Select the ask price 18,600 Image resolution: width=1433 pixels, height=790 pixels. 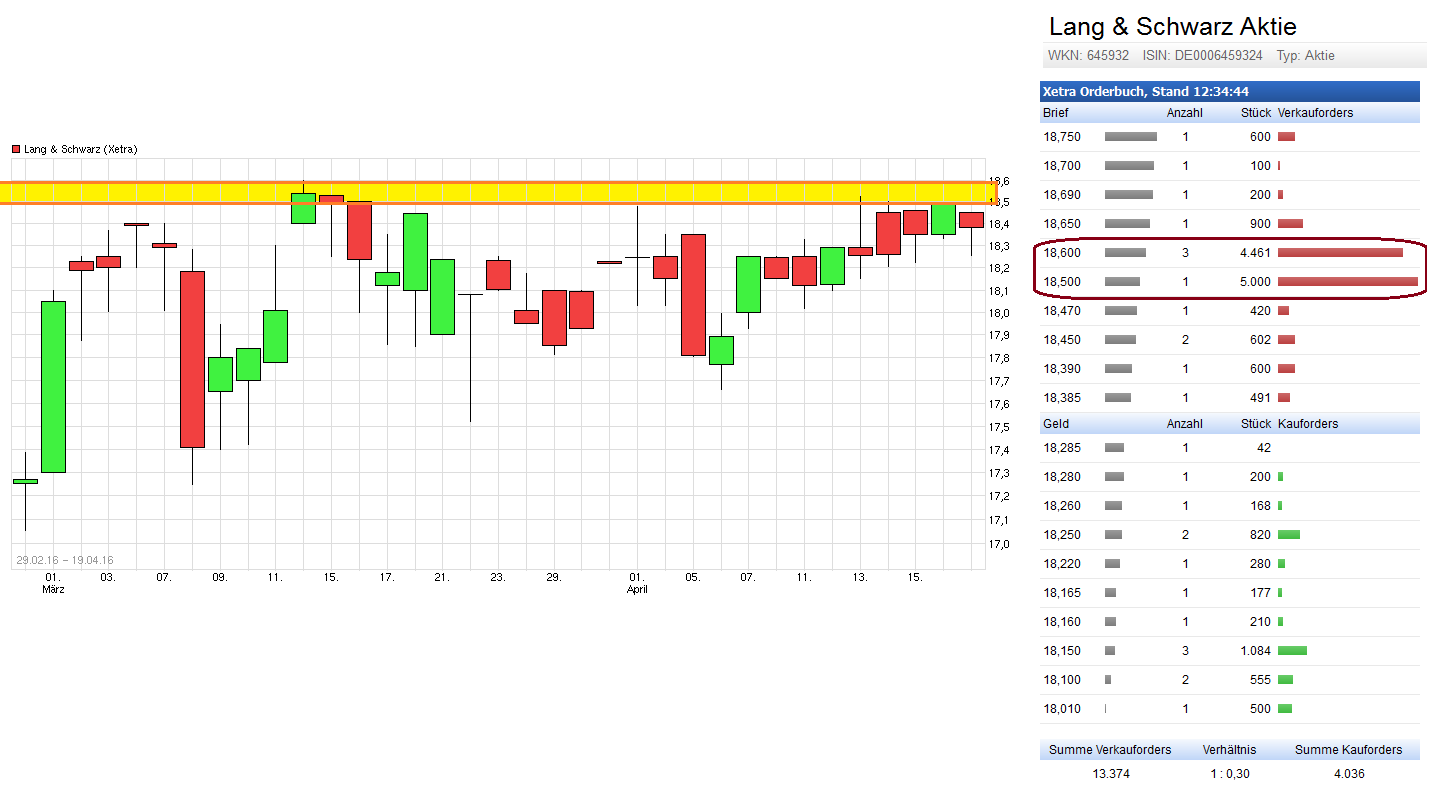(x=1062, y=253)
